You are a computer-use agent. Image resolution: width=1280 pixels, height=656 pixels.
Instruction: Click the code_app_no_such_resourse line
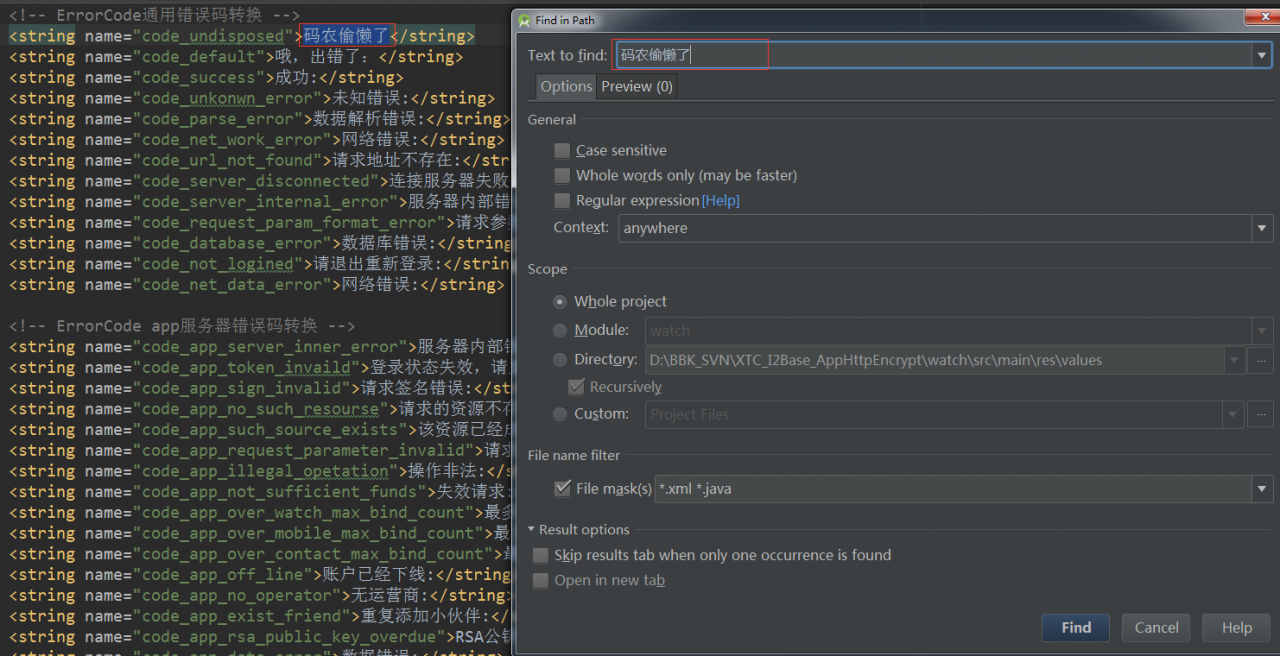(260, 409)
